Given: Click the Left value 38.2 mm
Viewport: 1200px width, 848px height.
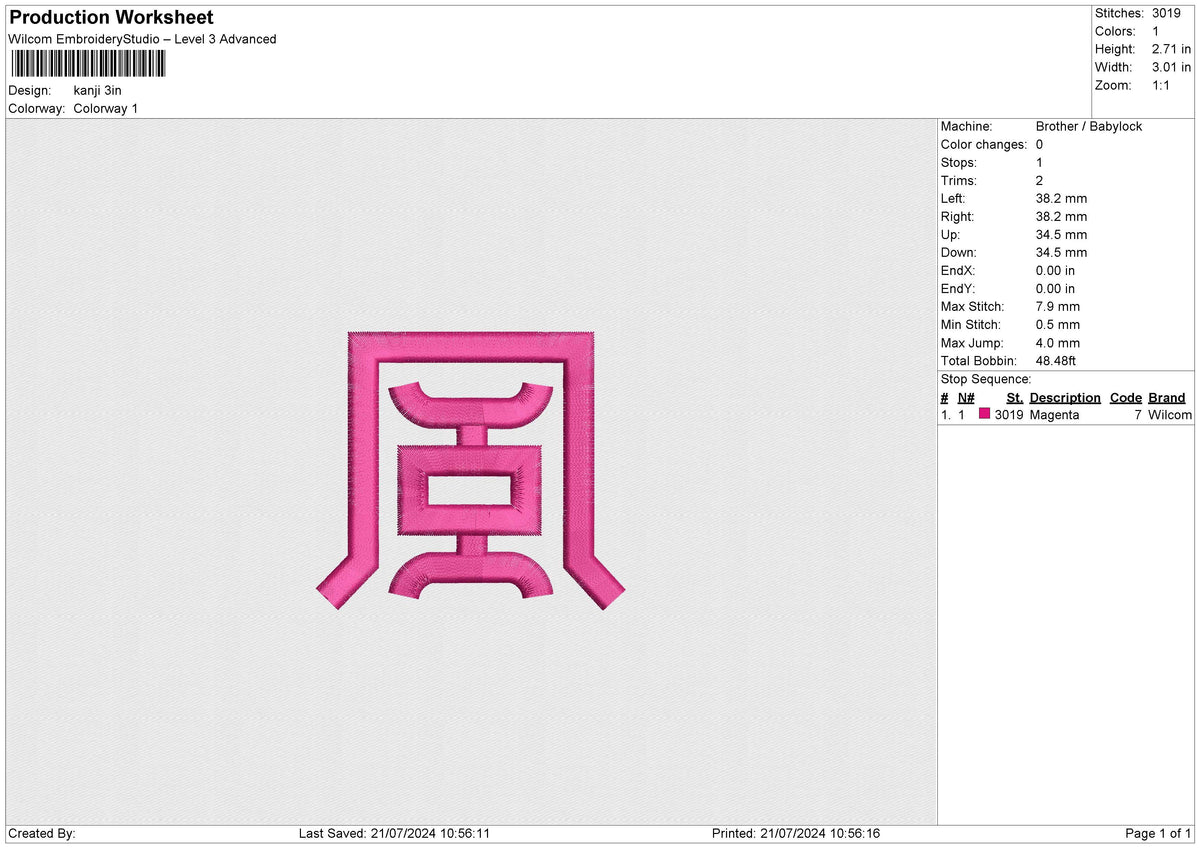Looking at the screenshot, I should (1061, 199).
